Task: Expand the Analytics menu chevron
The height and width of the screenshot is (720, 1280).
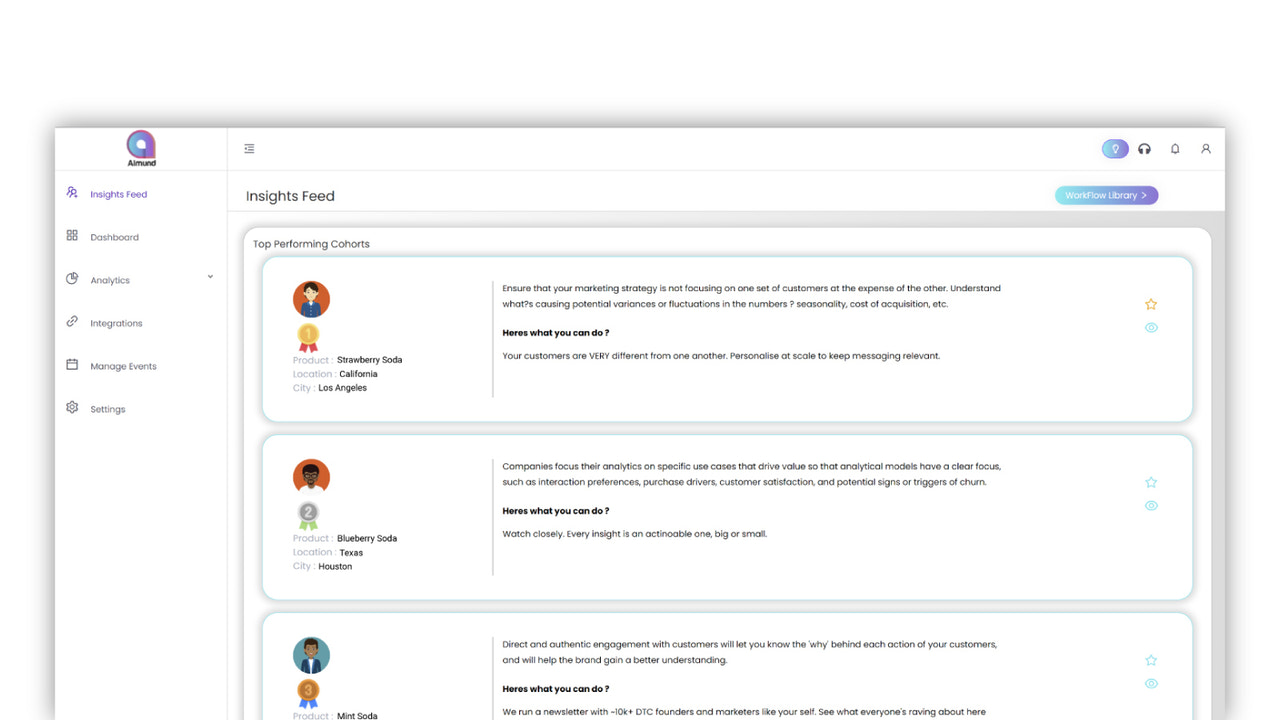Action: pos(210,276)
